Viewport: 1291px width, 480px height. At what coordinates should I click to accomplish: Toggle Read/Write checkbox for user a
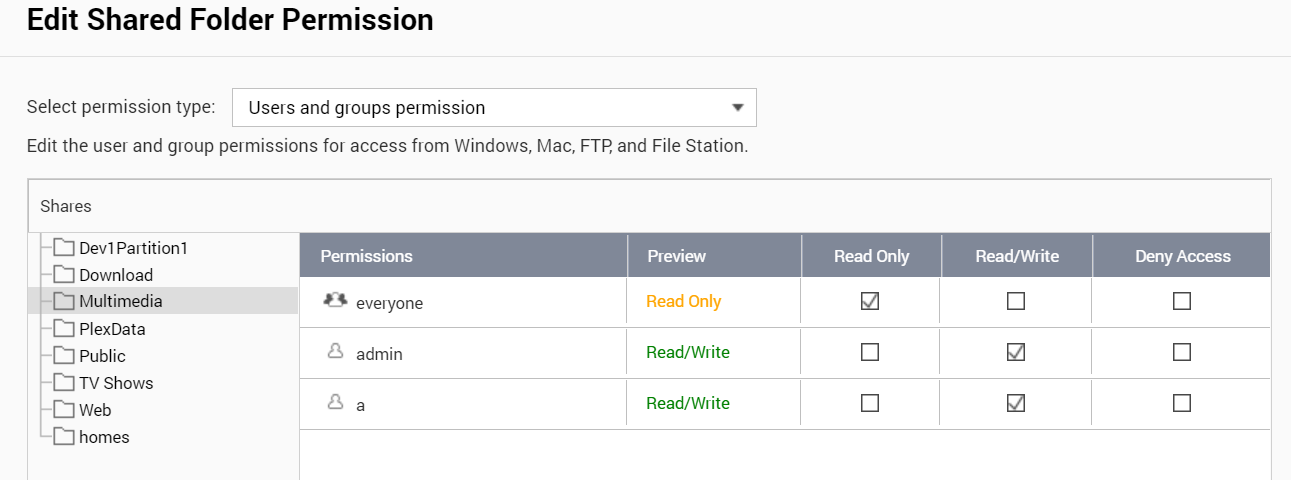pos(1016,403)
